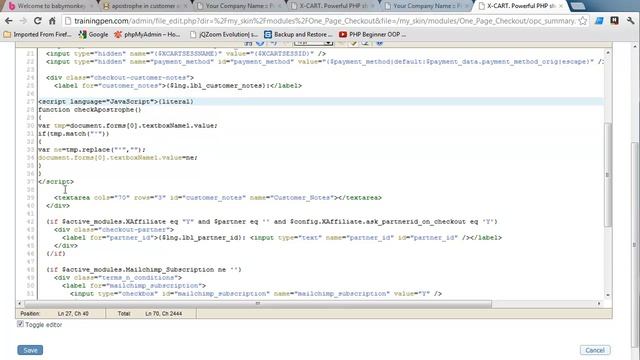Click the code editor scroll-up arrow
Screen dimensions: 640x360
608,53
